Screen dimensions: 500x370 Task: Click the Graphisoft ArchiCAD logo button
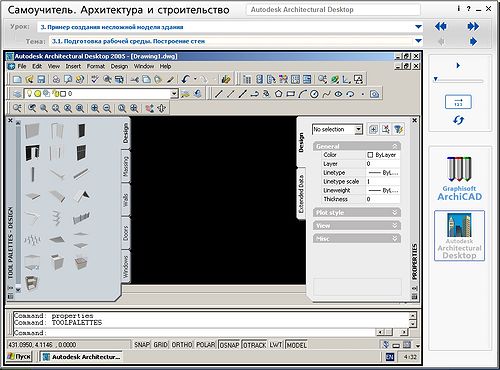(x=459, y=179)
